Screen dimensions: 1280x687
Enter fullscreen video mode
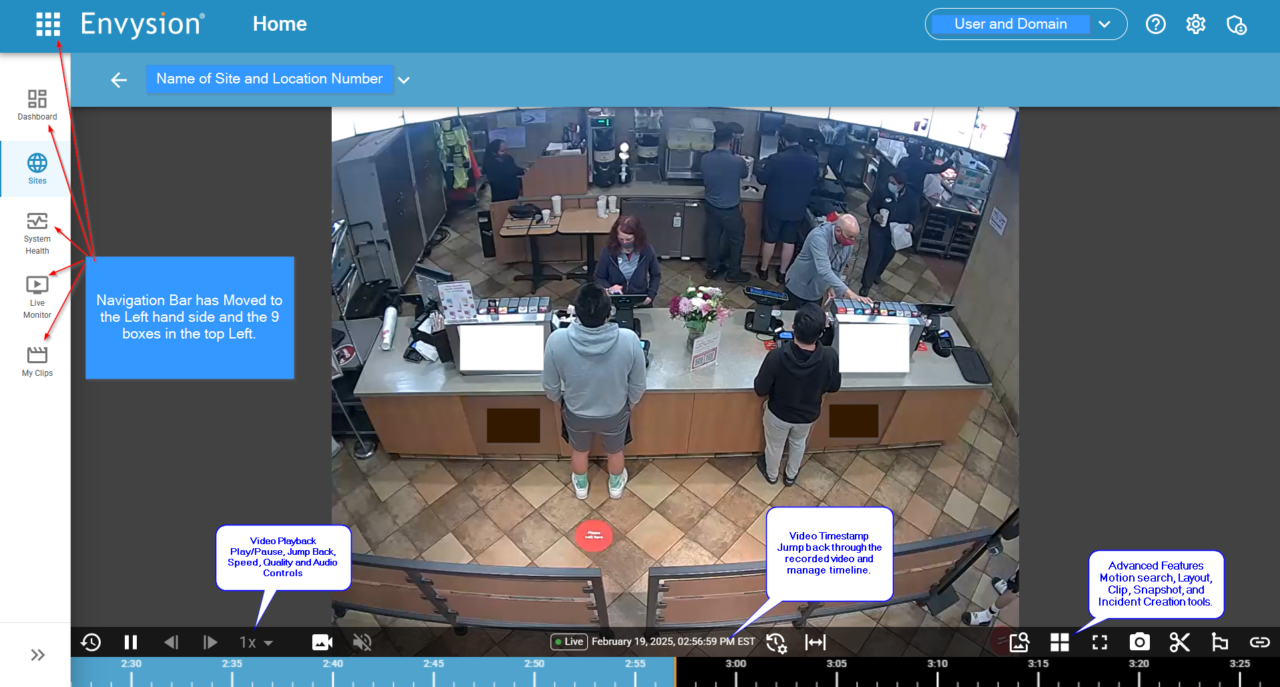[x=1100, y=642]
